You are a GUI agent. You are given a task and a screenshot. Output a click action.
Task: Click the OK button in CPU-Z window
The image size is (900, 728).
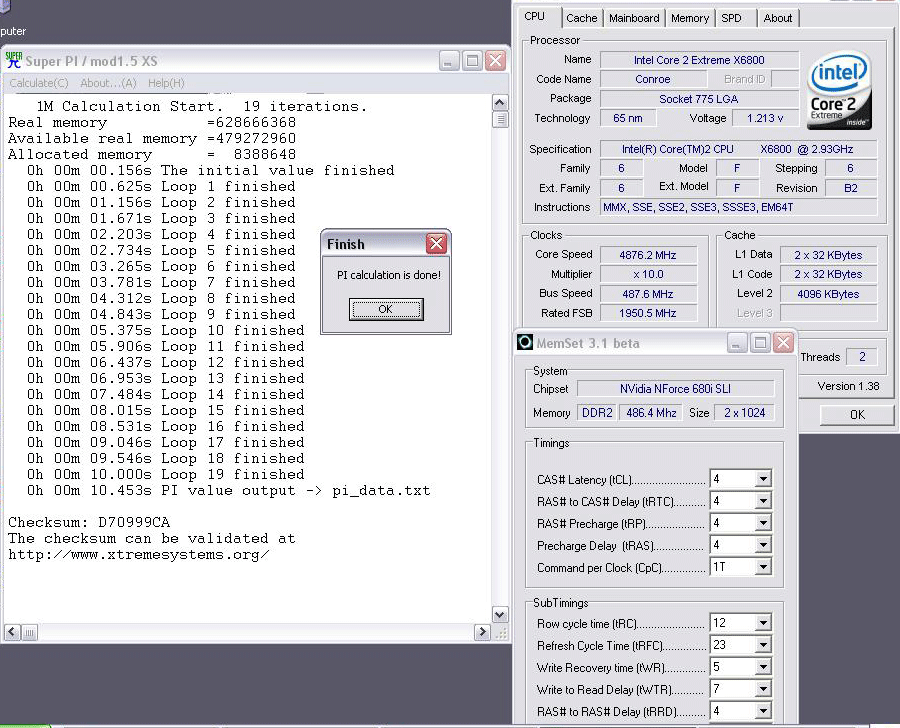[857, 415]
